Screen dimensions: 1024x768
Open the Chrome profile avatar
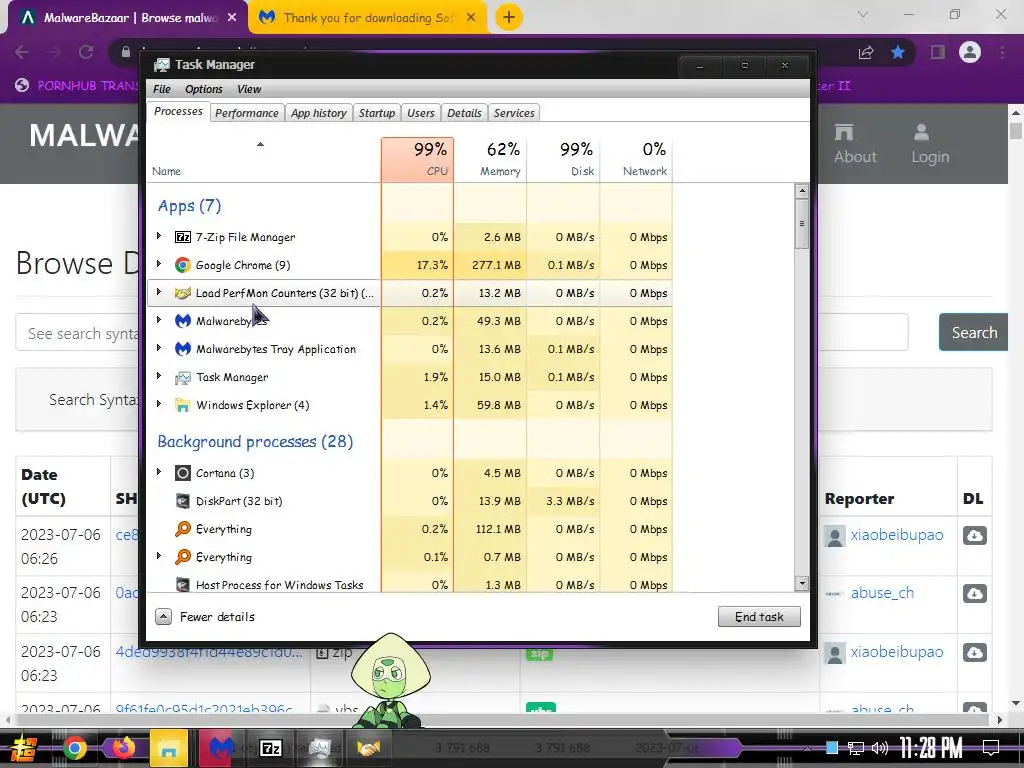click(x=970, y=52)
